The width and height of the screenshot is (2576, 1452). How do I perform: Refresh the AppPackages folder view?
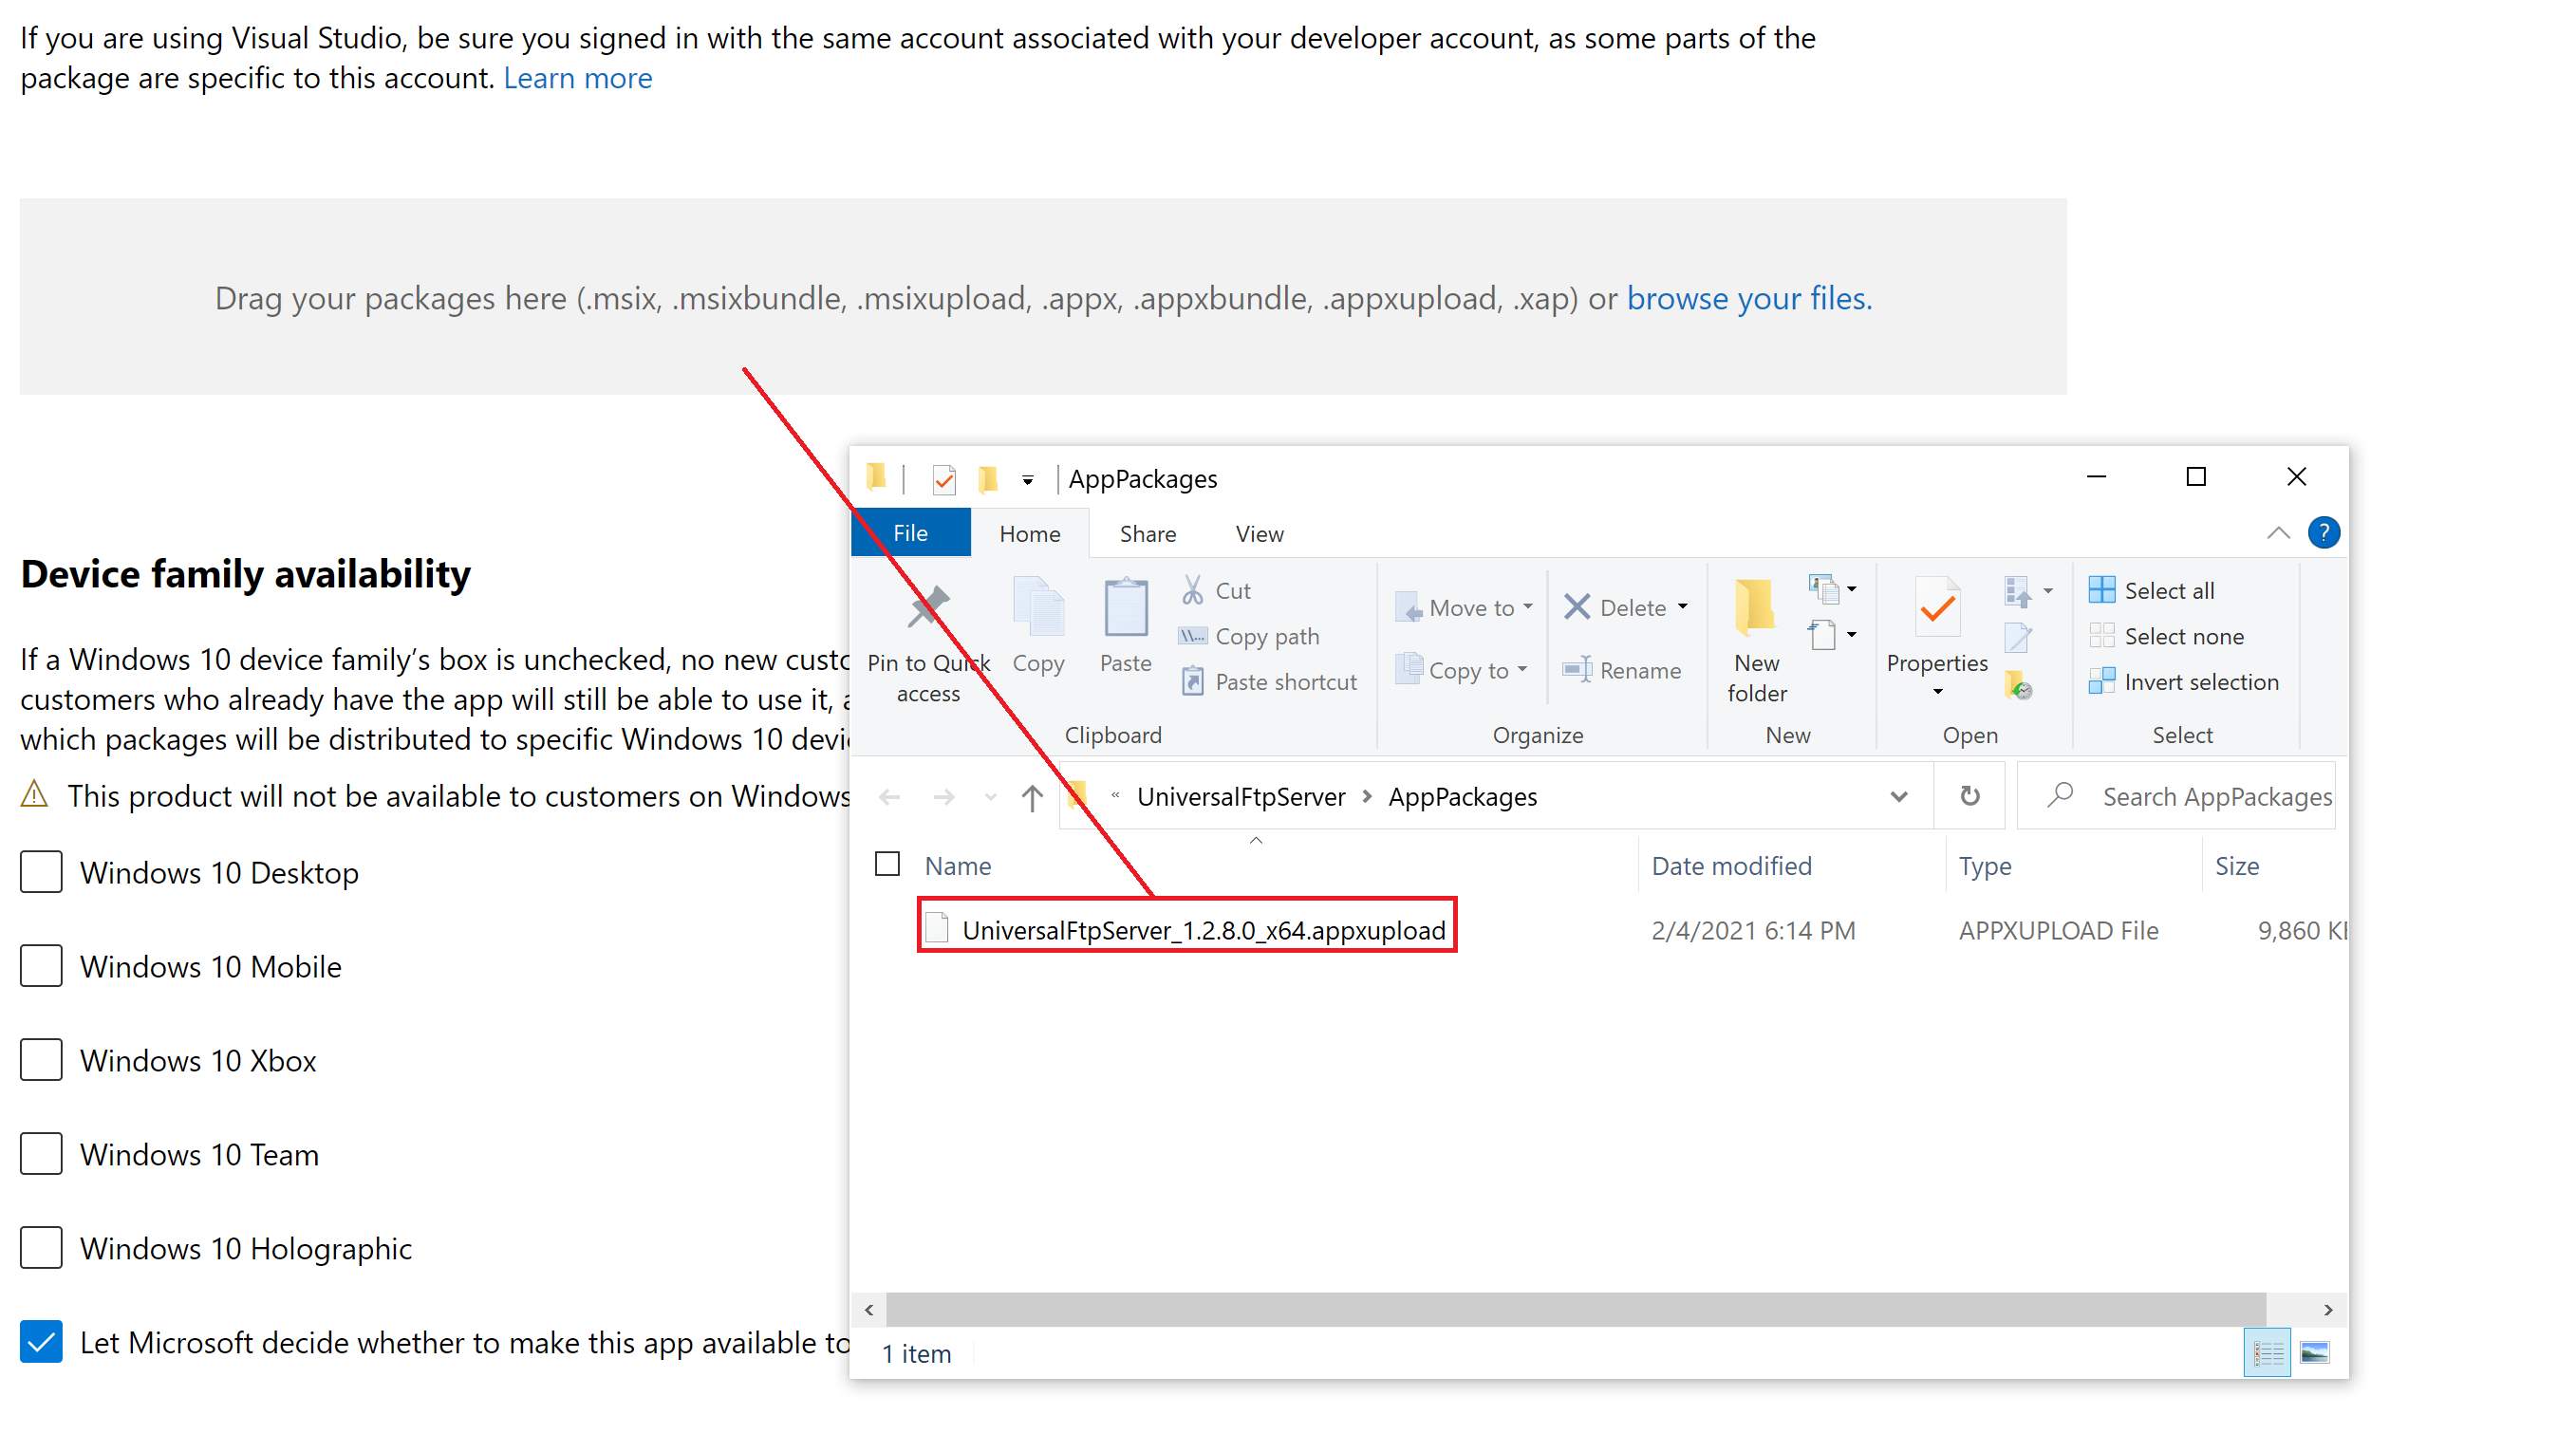tap(1969, 797)
